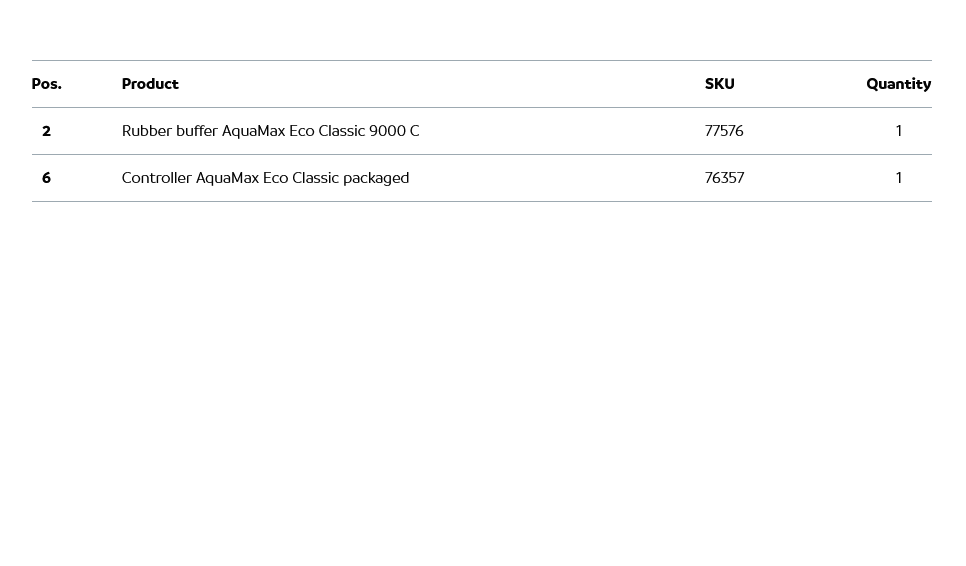This screenshot has width=966, height=566.
Task: Open the Rubber buffer AquaMax Eco Classic product
Action: coord(270,131)
